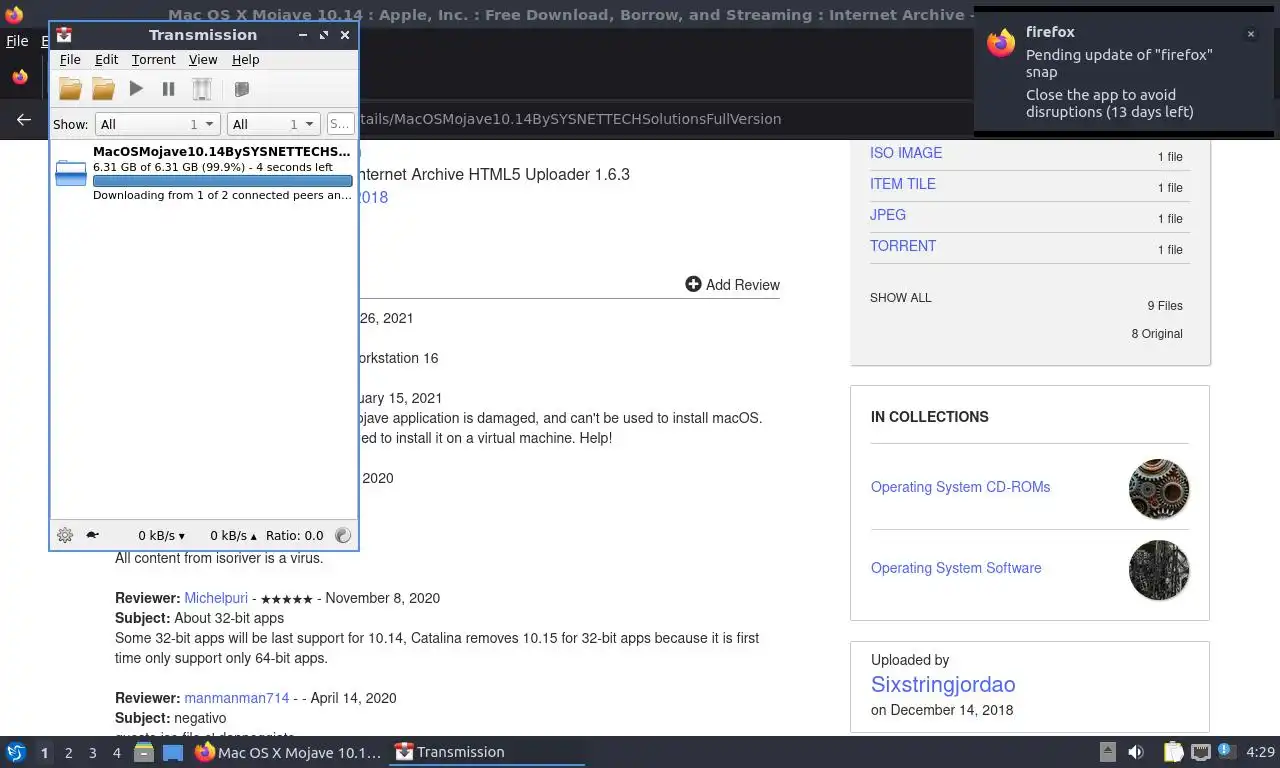1280x768 pixels.
Task: Open uploader Sixstringjordao profile link
Action: tap(943, 685)
